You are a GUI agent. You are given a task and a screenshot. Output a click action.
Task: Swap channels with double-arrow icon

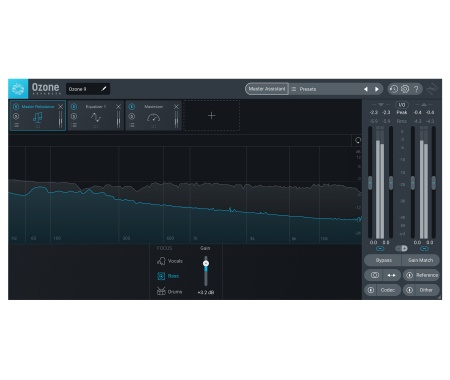coord(391,275)
